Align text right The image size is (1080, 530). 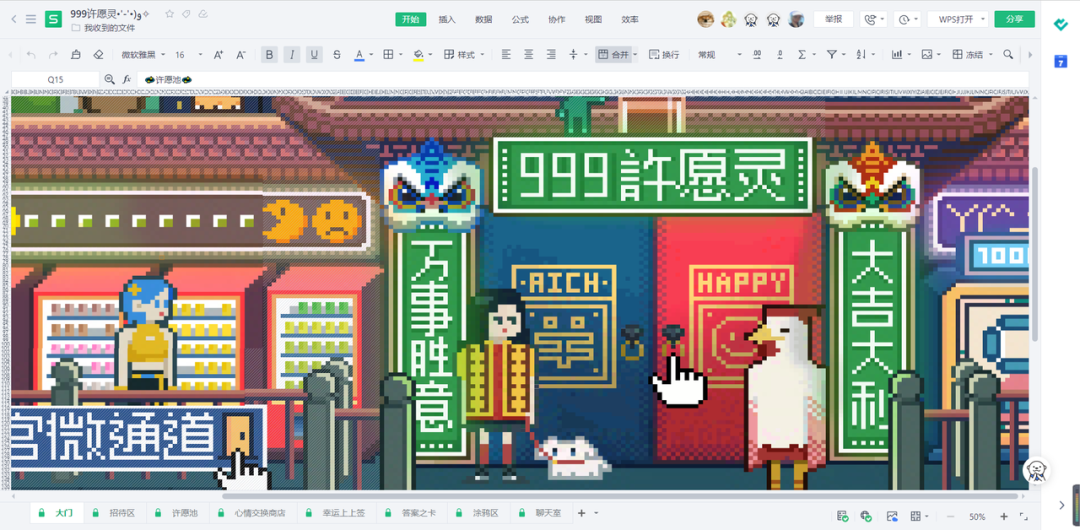(551, 54)
